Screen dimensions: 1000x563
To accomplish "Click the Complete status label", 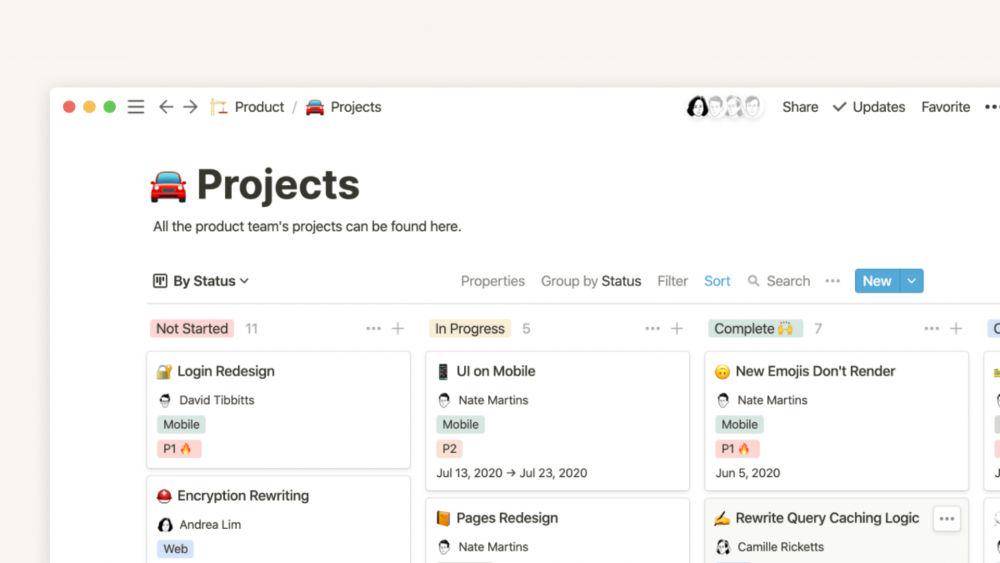I will (x=755, y=328).
